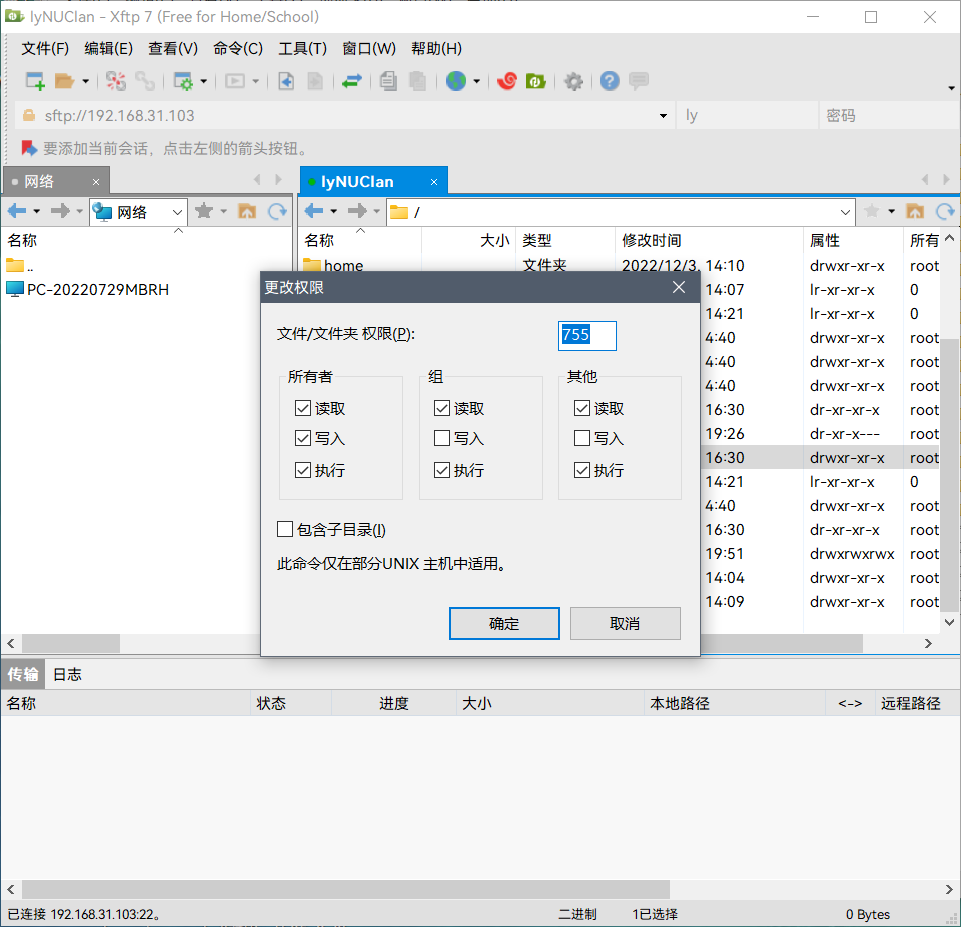Screen dimensions: 961x927
Task: Click the local pane favorites star icon
Action: (x=203, y=211)
